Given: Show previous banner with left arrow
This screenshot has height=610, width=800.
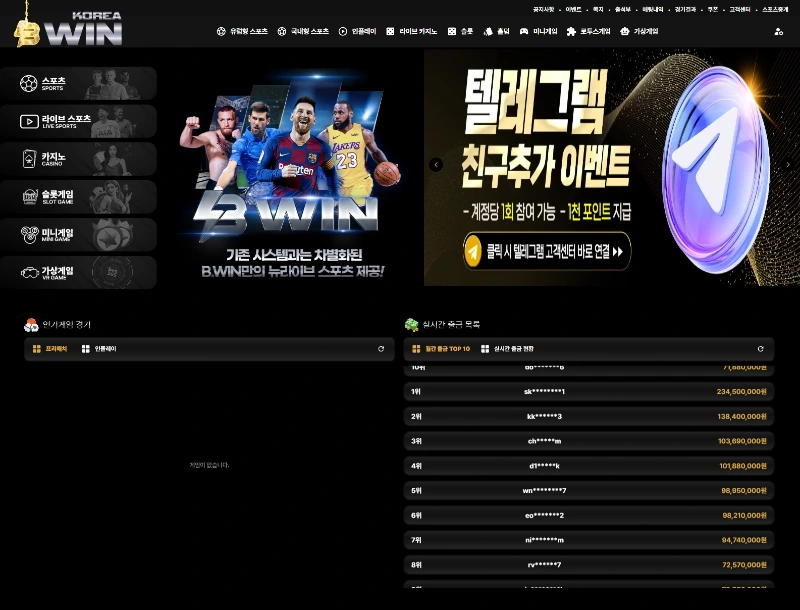Looking at the screenshot, I should (x=436, y=165).
